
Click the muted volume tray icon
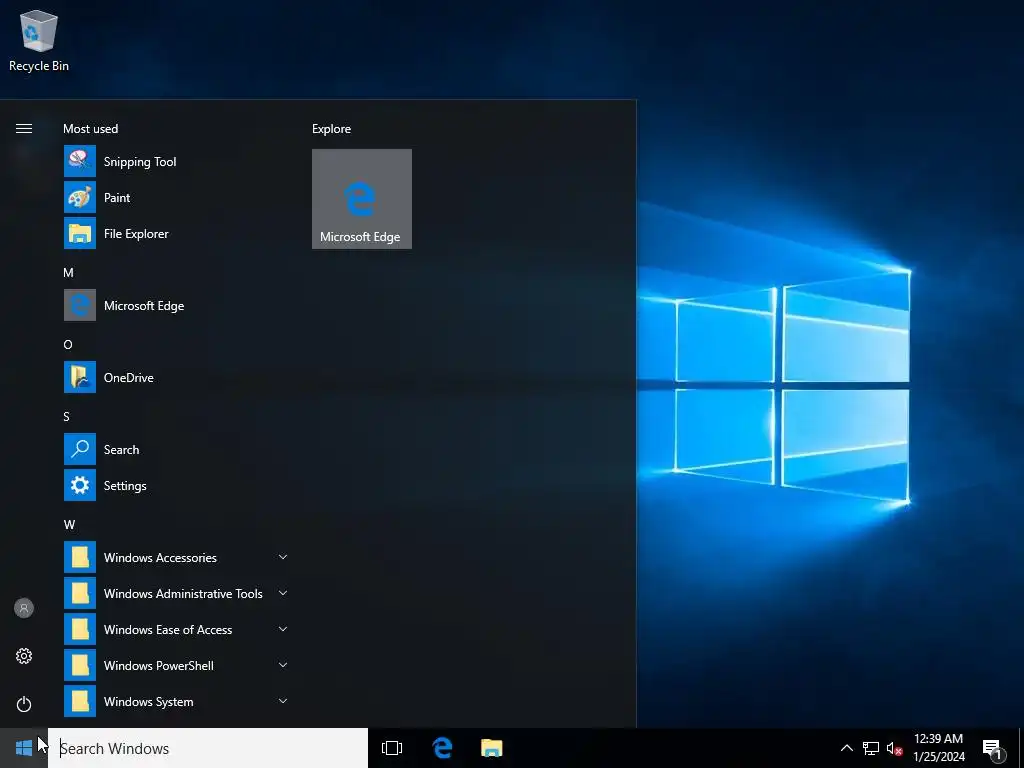[x=895, y=748]
